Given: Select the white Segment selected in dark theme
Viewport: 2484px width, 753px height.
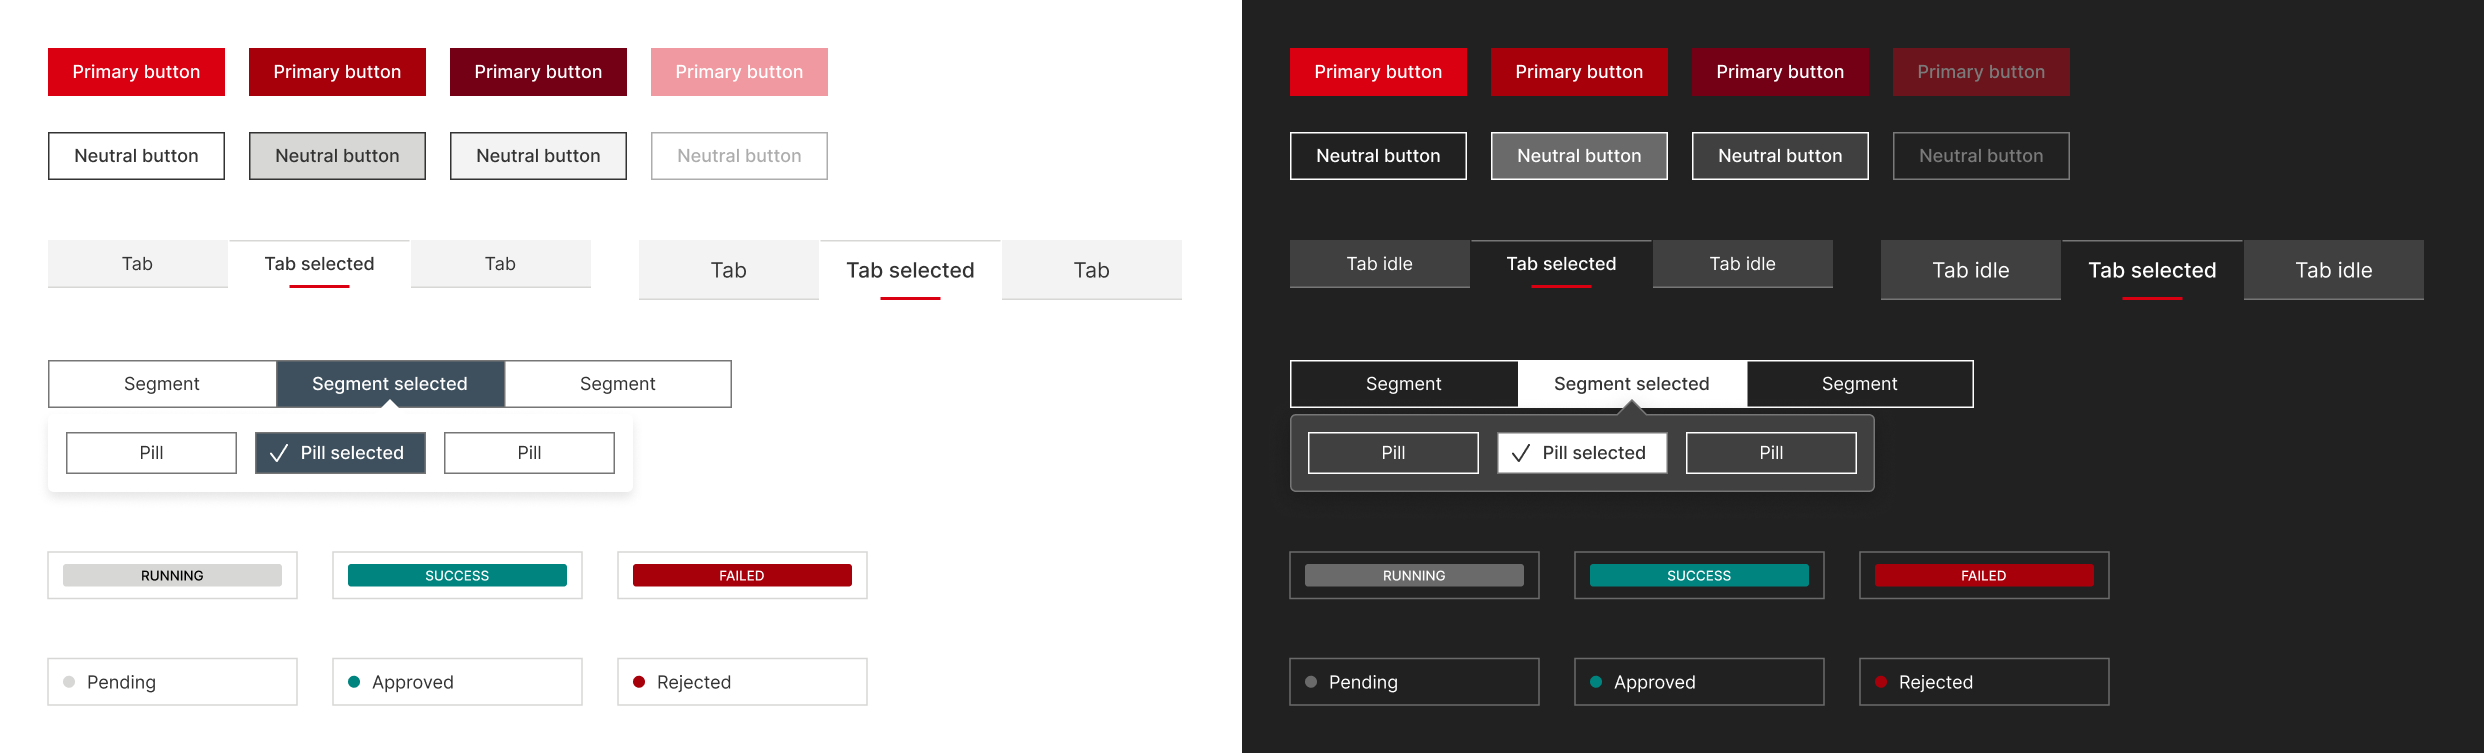Looking at the screenshot, I should click(1632, 384).
